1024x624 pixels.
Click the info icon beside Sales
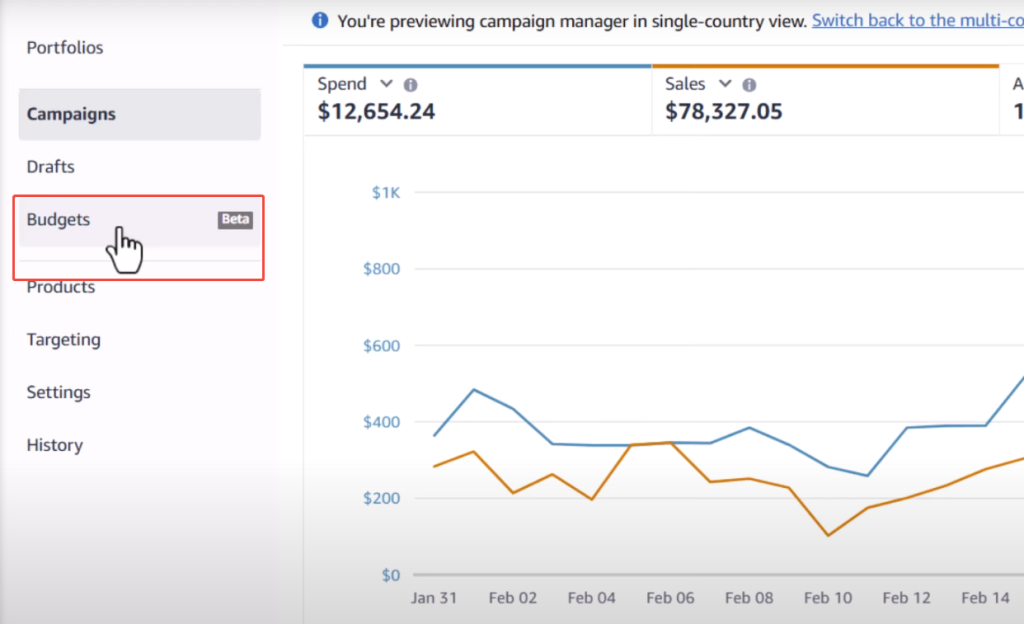(x=750, y=85)
